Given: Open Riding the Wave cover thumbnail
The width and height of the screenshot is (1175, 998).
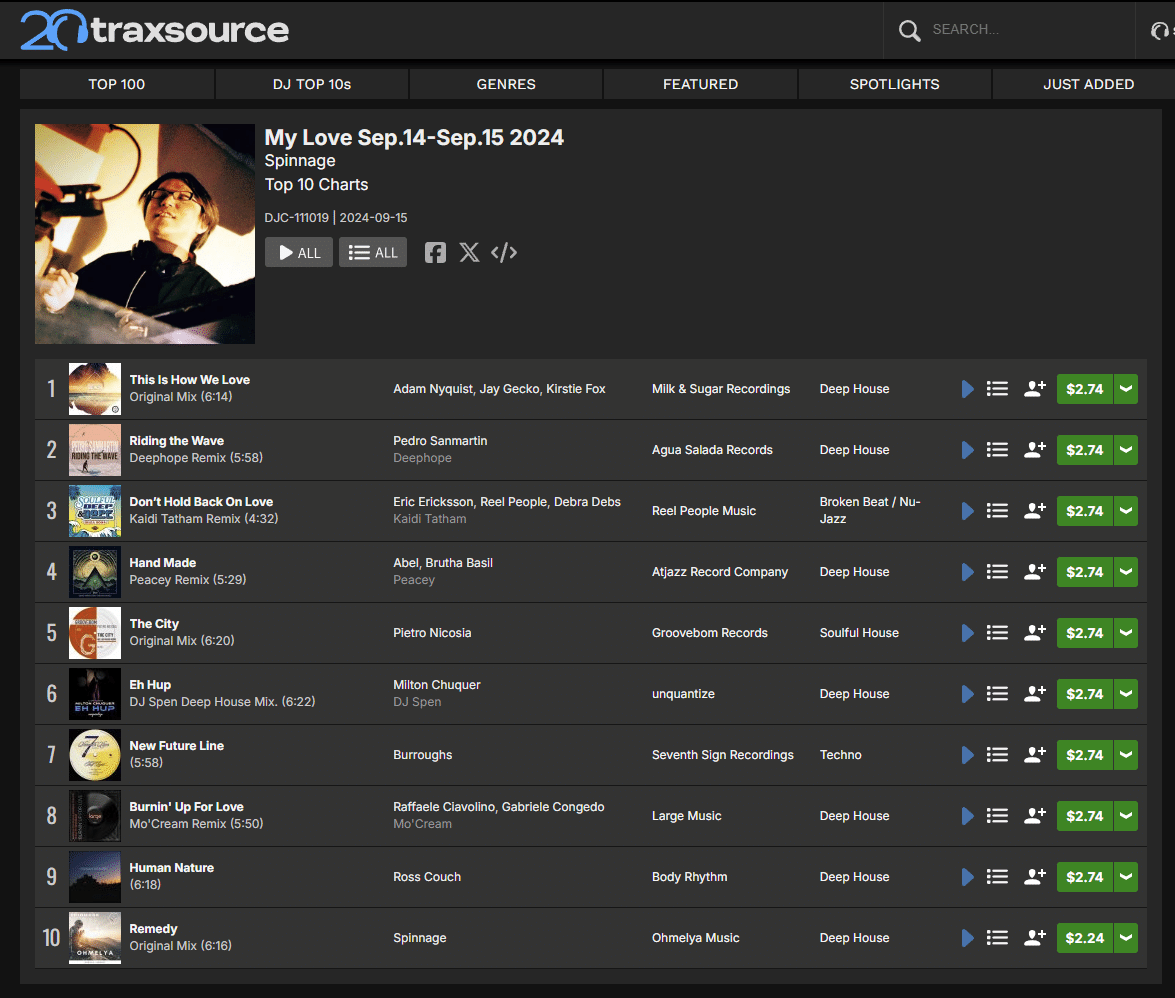Looking at the screenshot, I should pos(94,450).
